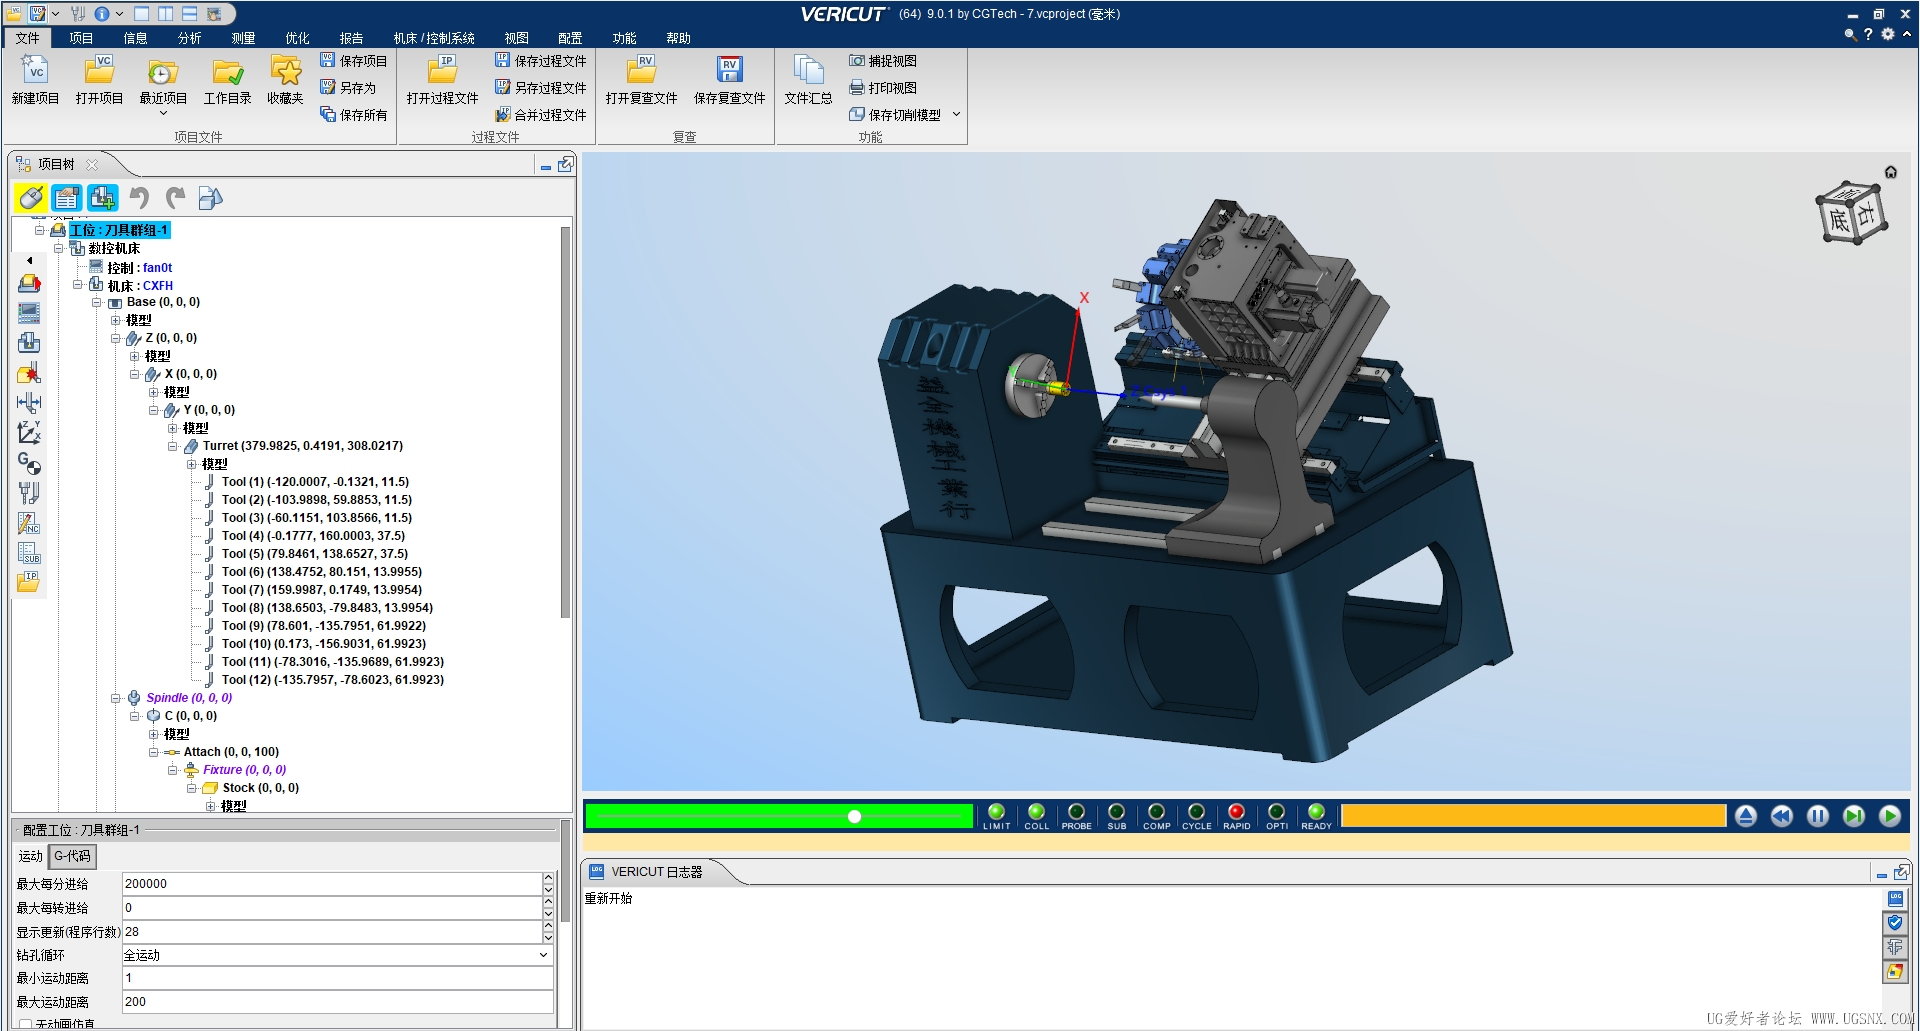
Task: Click the 保存复查文件 RV save icon
Action: click(x=729, y=70)
